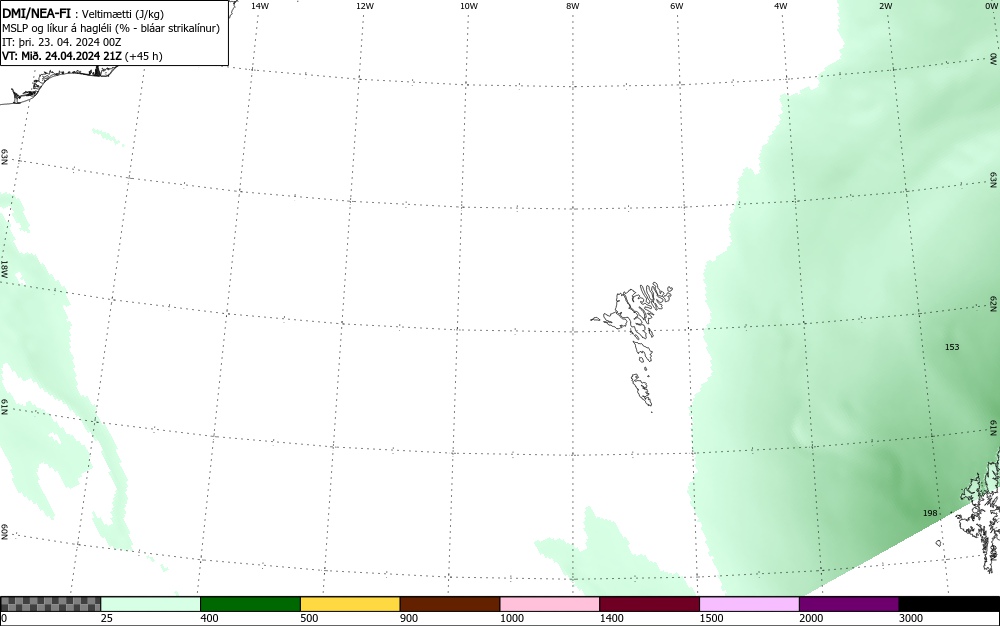Click the legend value '0'
Screen dimensions: 1000x626
coord(4,618)
